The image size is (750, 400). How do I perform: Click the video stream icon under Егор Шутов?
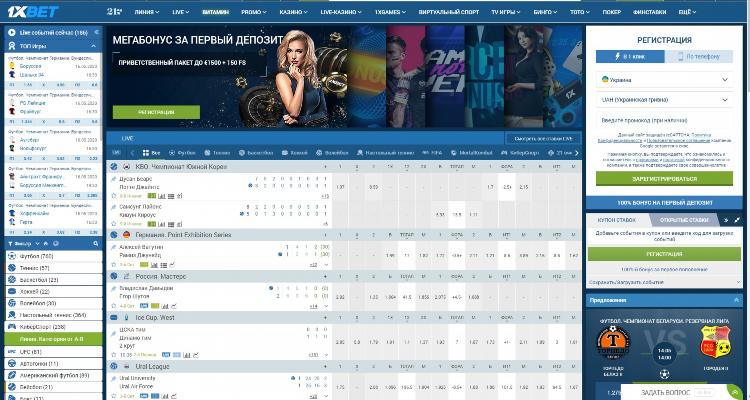(x=144, y=306)
